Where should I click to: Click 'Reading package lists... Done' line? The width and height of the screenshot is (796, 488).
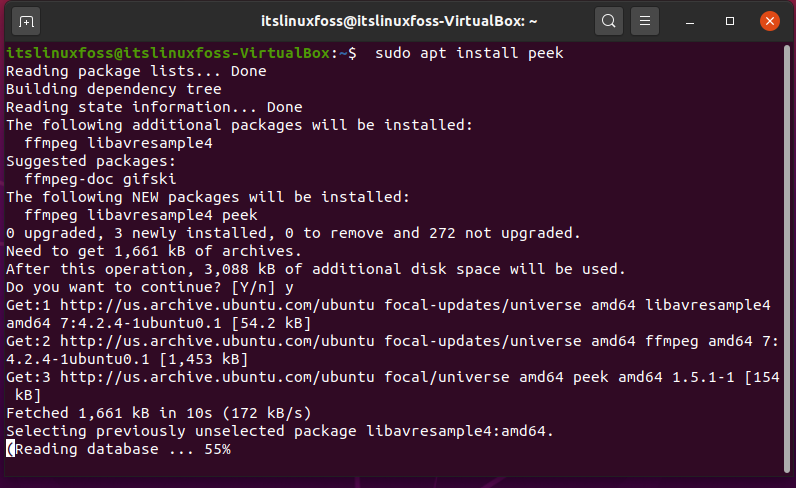(x=136, y=71)
